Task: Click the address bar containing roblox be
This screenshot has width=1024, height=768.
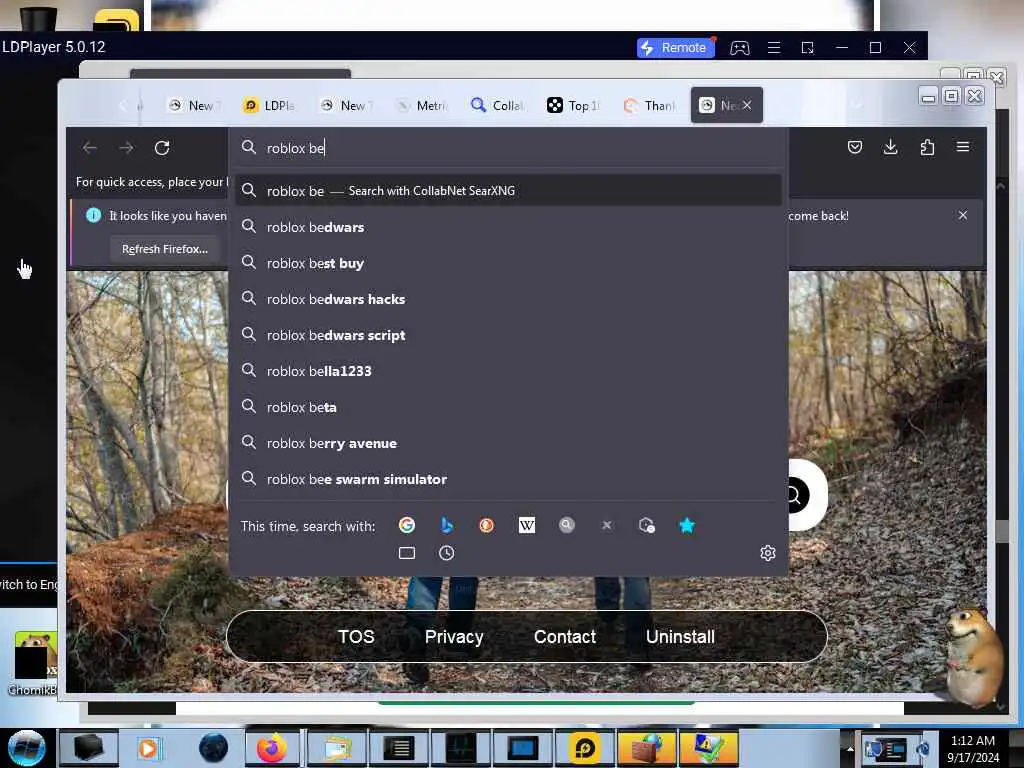Action: coord(508,148)
